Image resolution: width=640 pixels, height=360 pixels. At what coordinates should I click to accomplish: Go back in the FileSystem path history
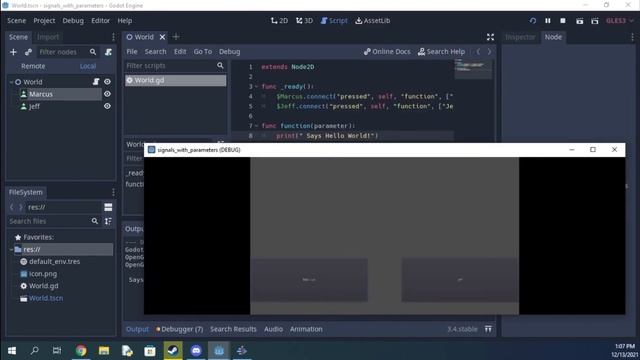click(11, 207)
